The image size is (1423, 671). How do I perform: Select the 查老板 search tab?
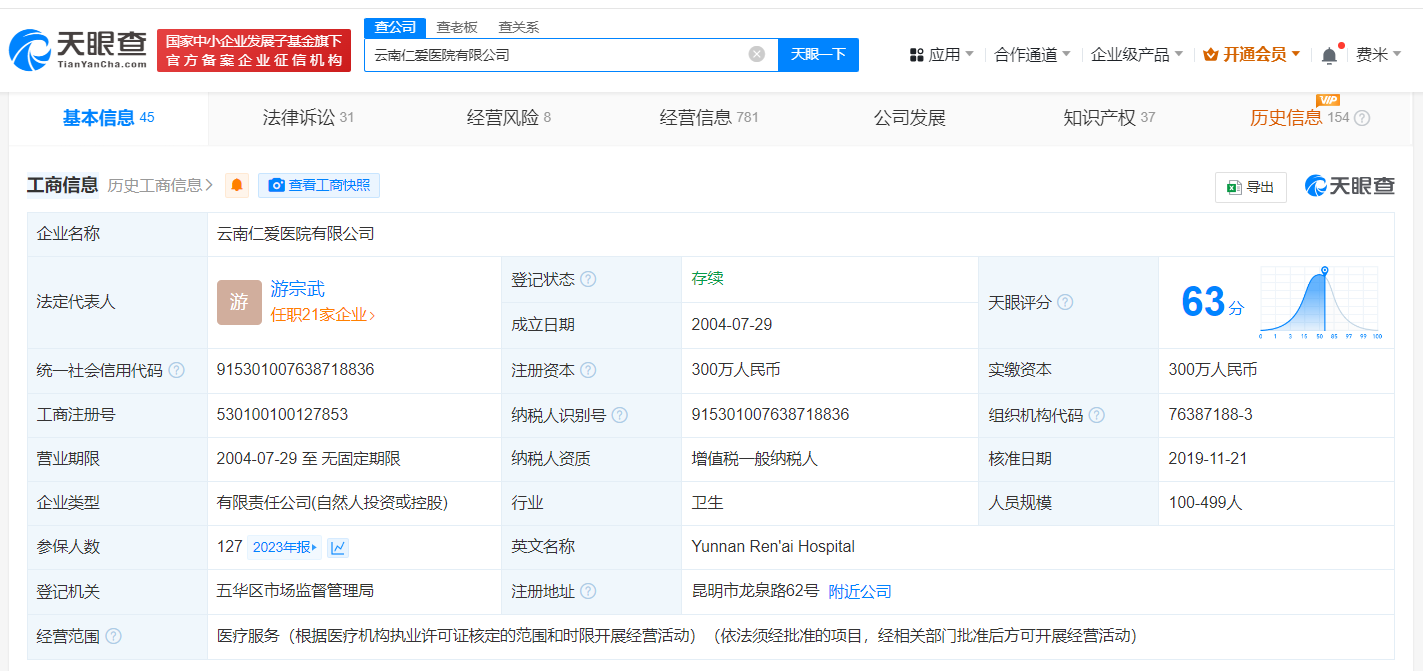tap(457, 27)
